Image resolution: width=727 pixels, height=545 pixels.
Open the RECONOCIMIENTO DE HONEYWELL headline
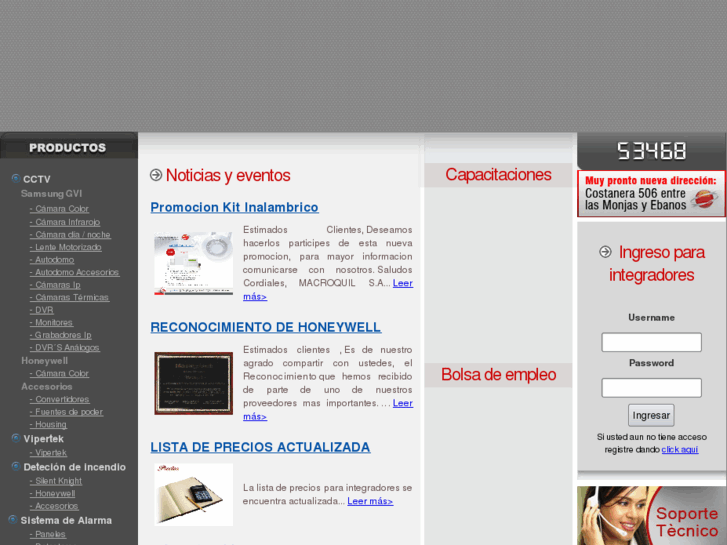point(266,327)
